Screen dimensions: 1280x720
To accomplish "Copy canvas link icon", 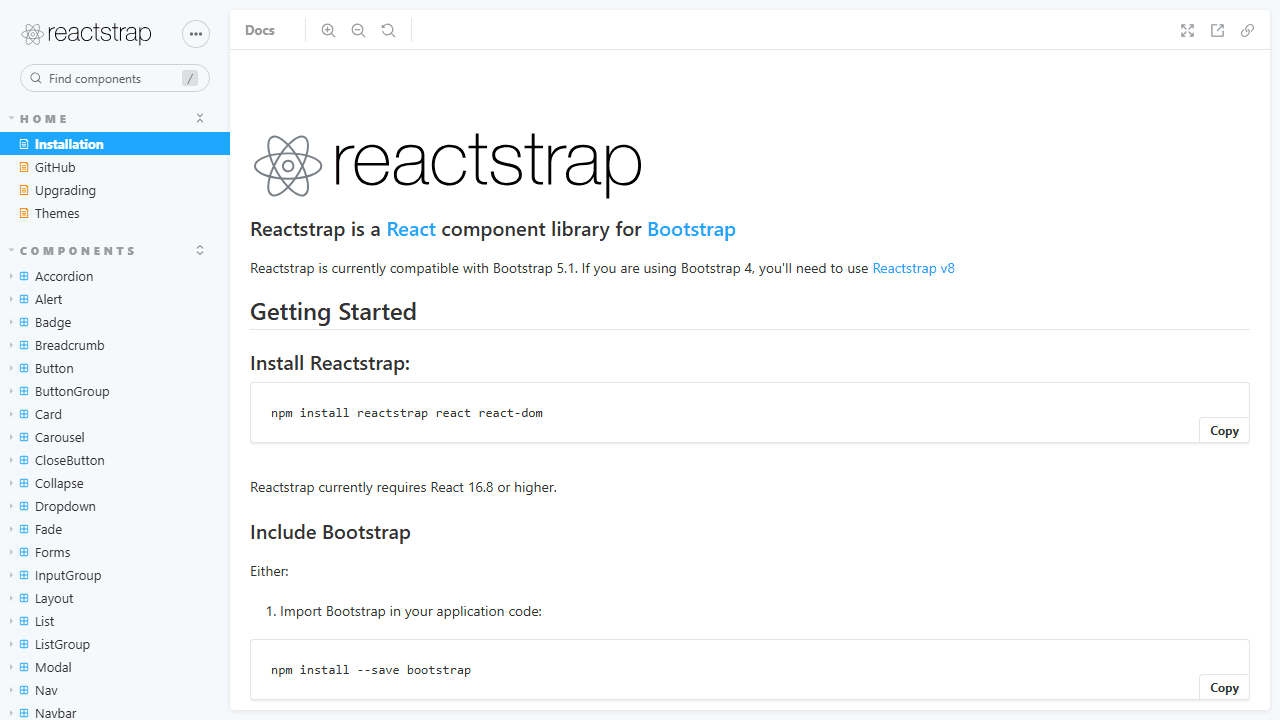I will (x=1247, y=31).
